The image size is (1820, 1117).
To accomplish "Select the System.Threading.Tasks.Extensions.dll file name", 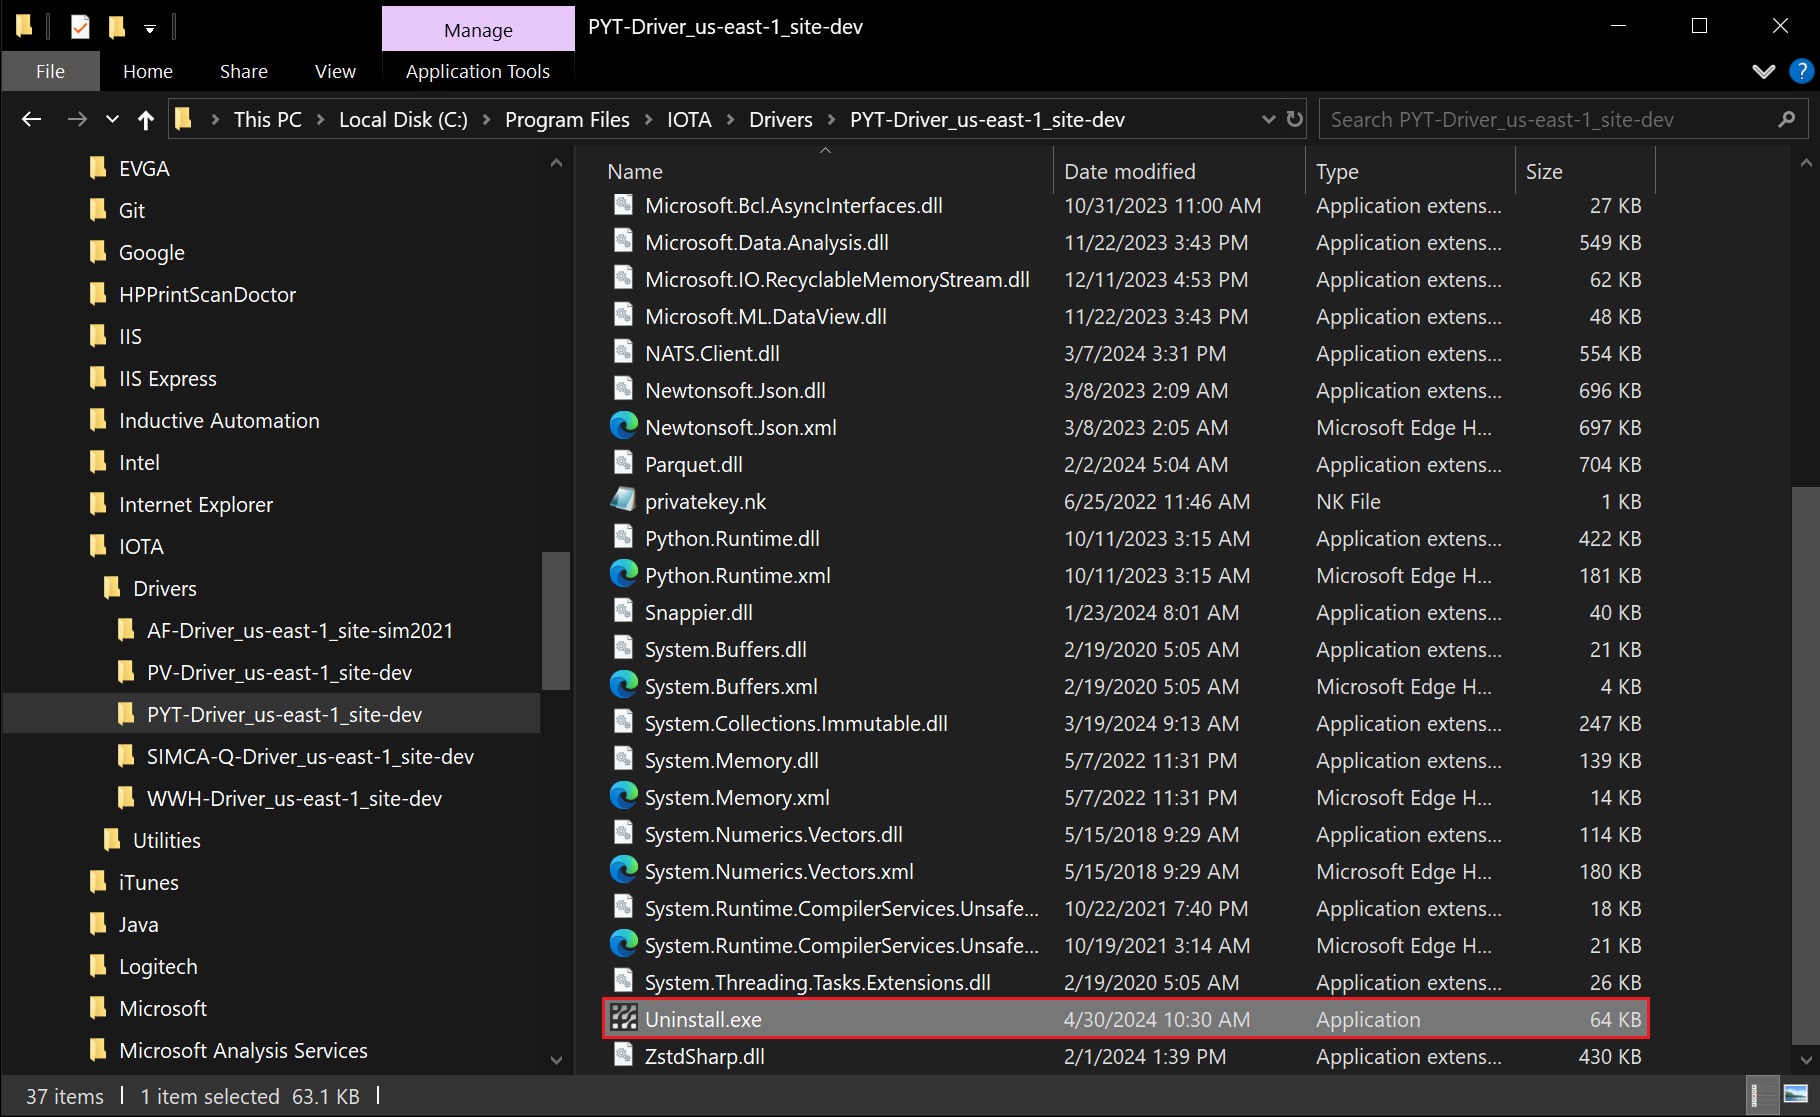I will click(x=817, y=982).
